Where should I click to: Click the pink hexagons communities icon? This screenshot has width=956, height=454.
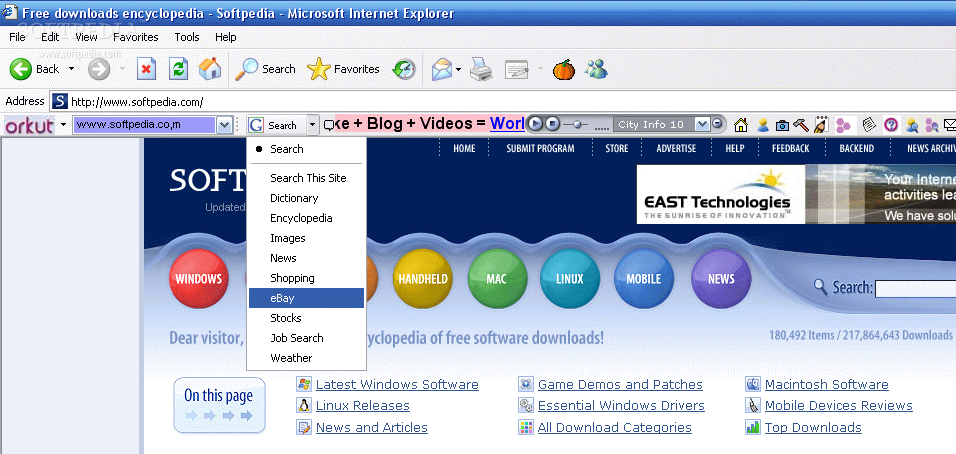(844, 126)
